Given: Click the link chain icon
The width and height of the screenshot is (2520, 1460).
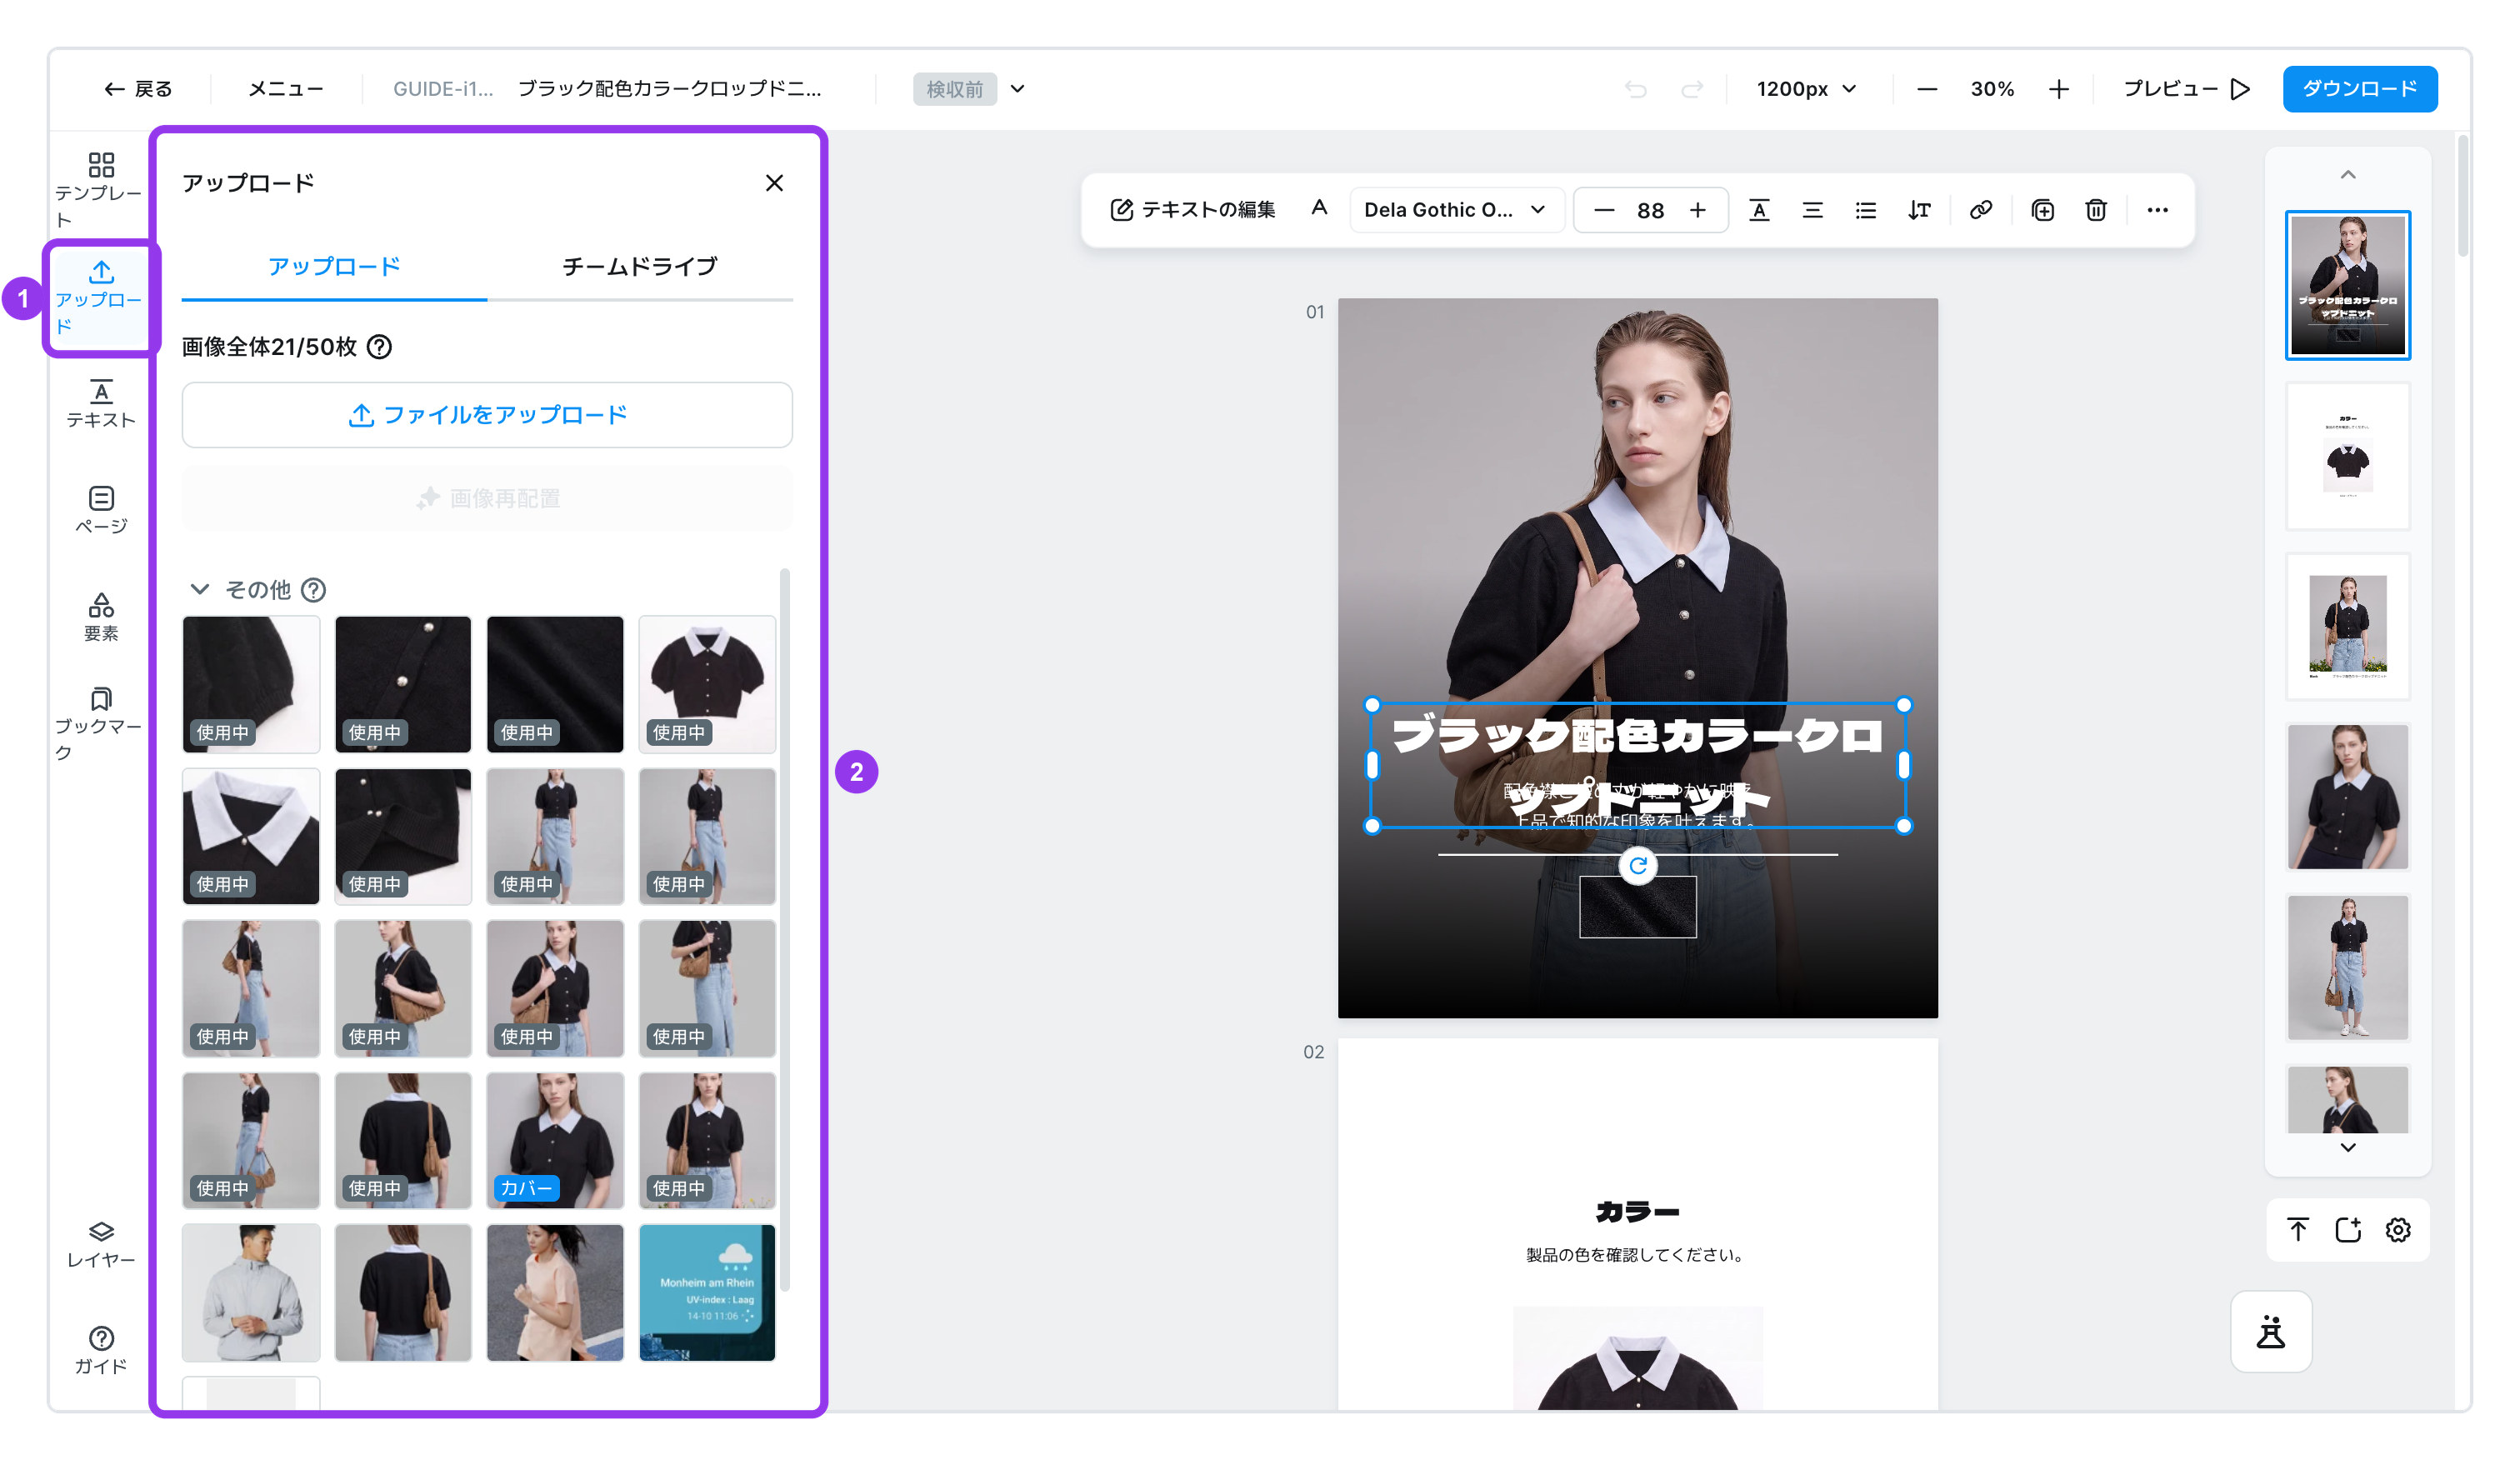Looking at the screenshot, I should click(x=1980, y=210).
